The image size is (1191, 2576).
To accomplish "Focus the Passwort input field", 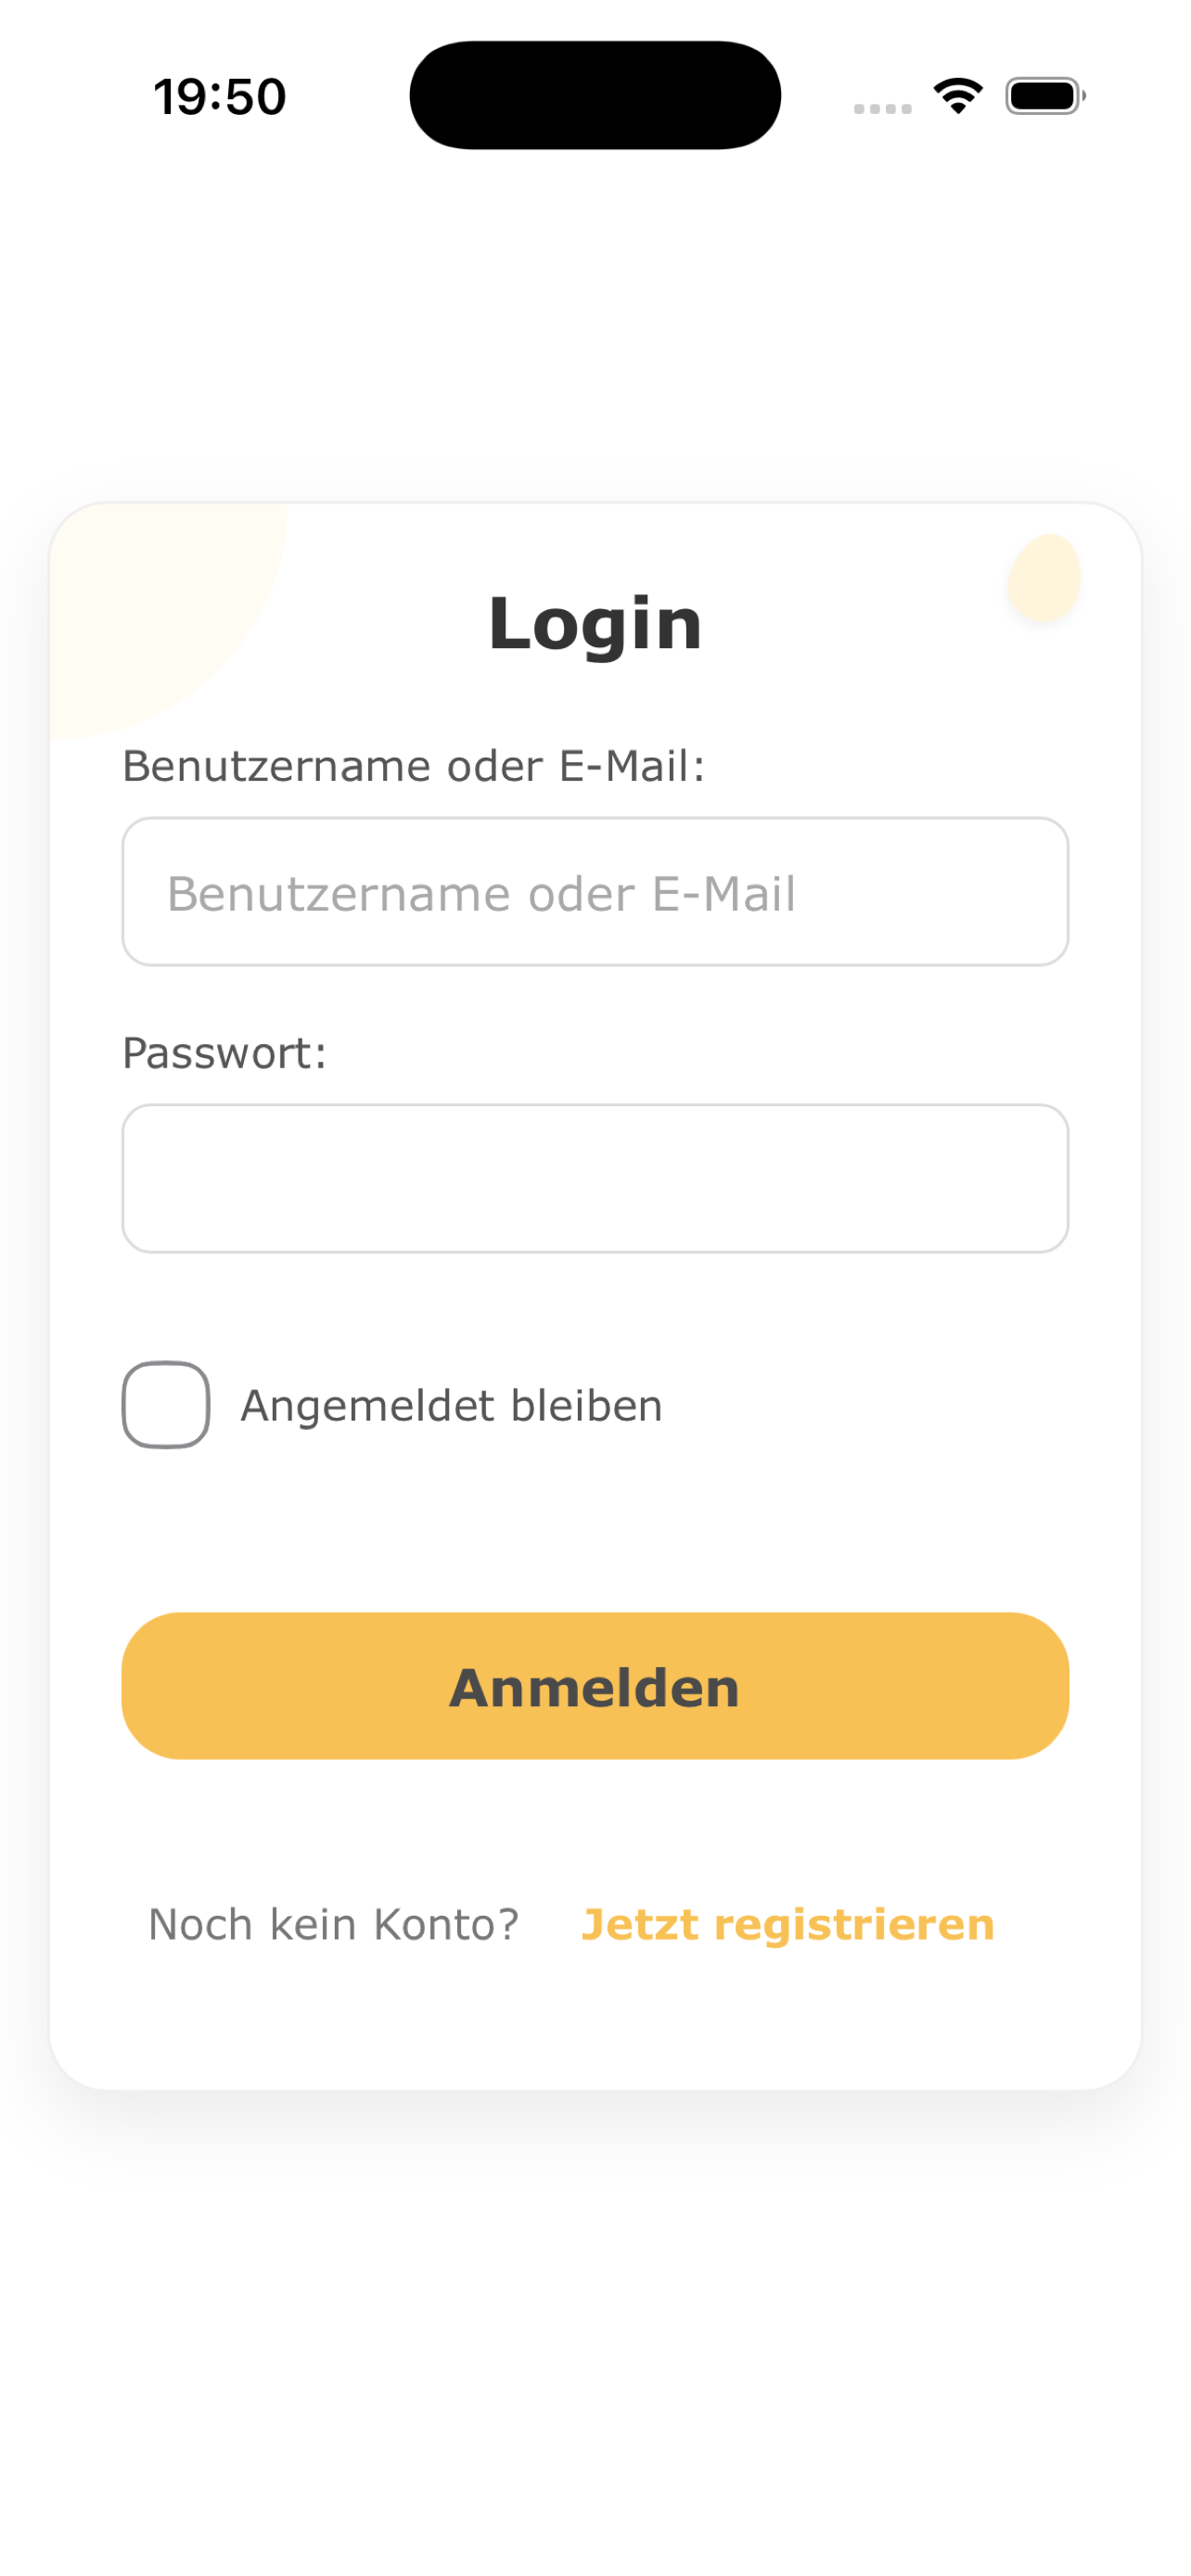I will [x=595, y=1178].
